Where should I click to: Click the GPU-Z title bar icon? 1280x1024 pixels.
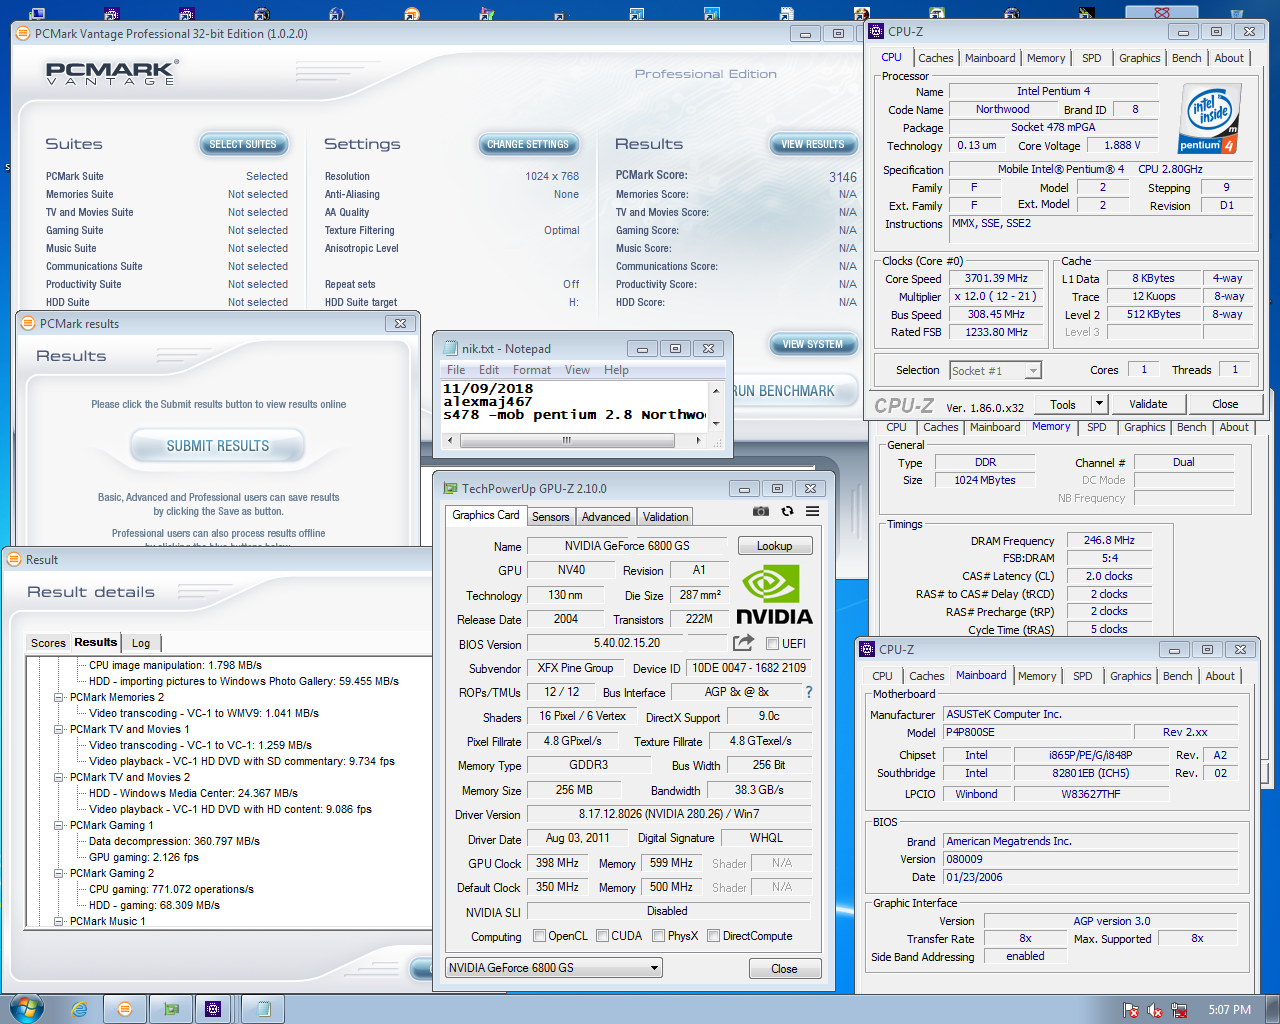tap(451, 488)
